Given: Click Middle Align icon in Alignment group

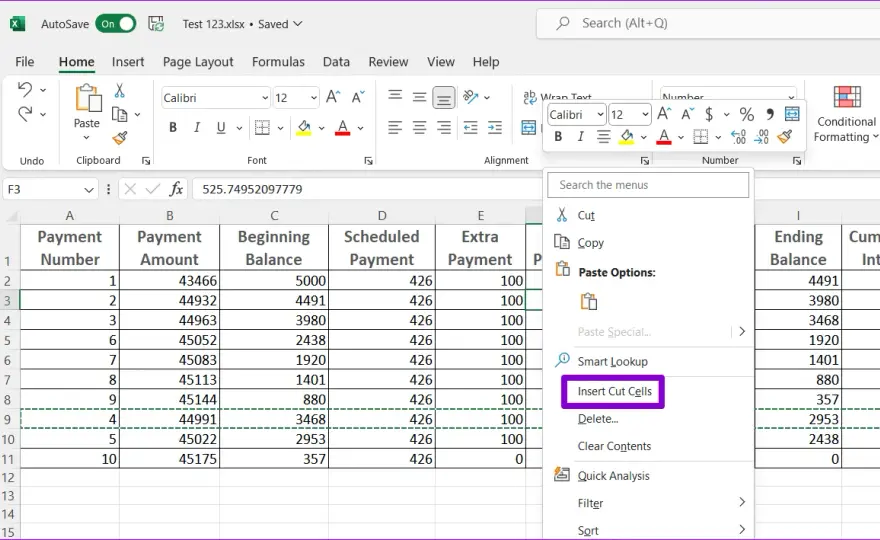Looking at the screenshot, I should (419, 97).
